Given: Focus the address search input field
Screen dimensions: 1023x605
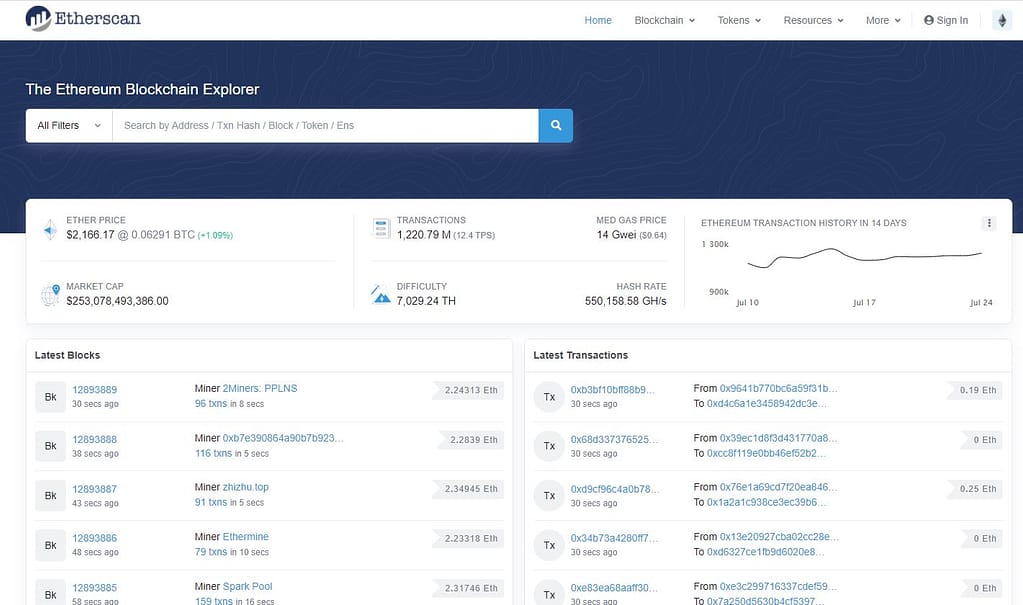Looking at the screenshot, I should click(x=326, y=125).
